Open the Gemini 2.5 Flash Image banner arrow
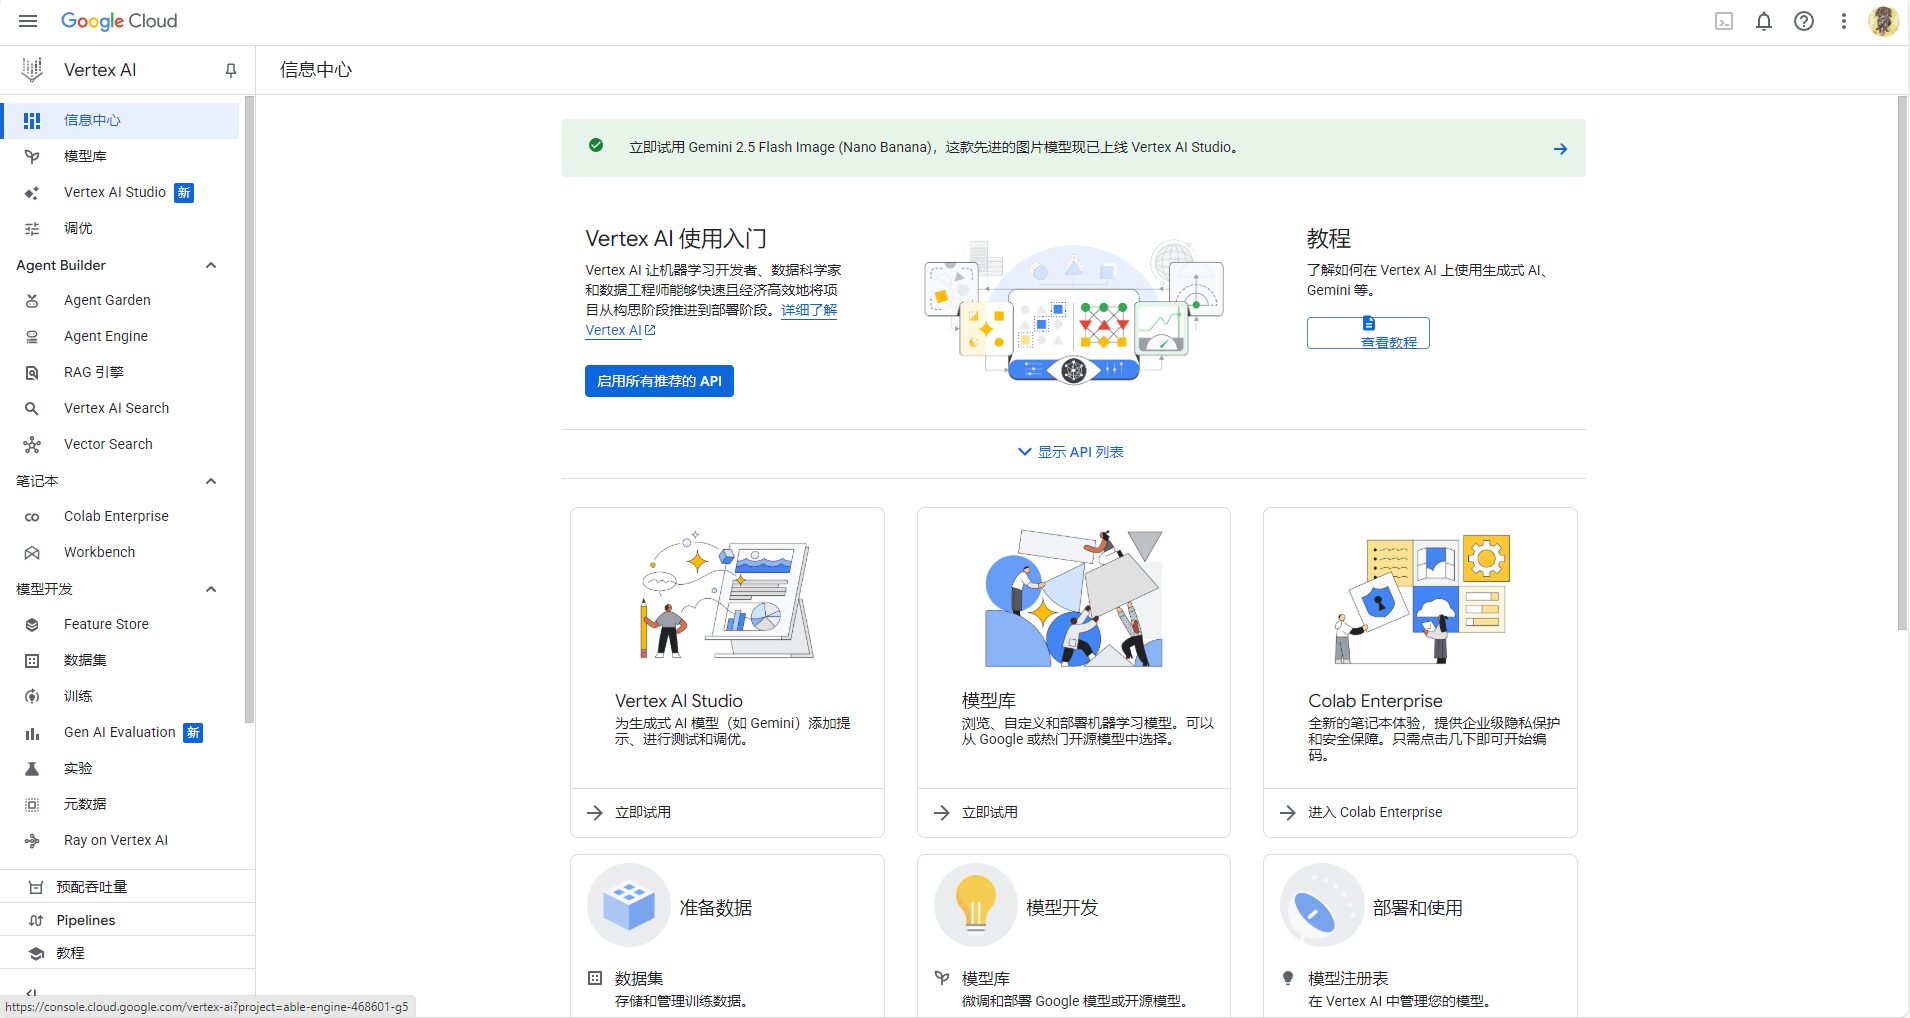This screenshot has height=1018, width=1910. [1560, 148]
